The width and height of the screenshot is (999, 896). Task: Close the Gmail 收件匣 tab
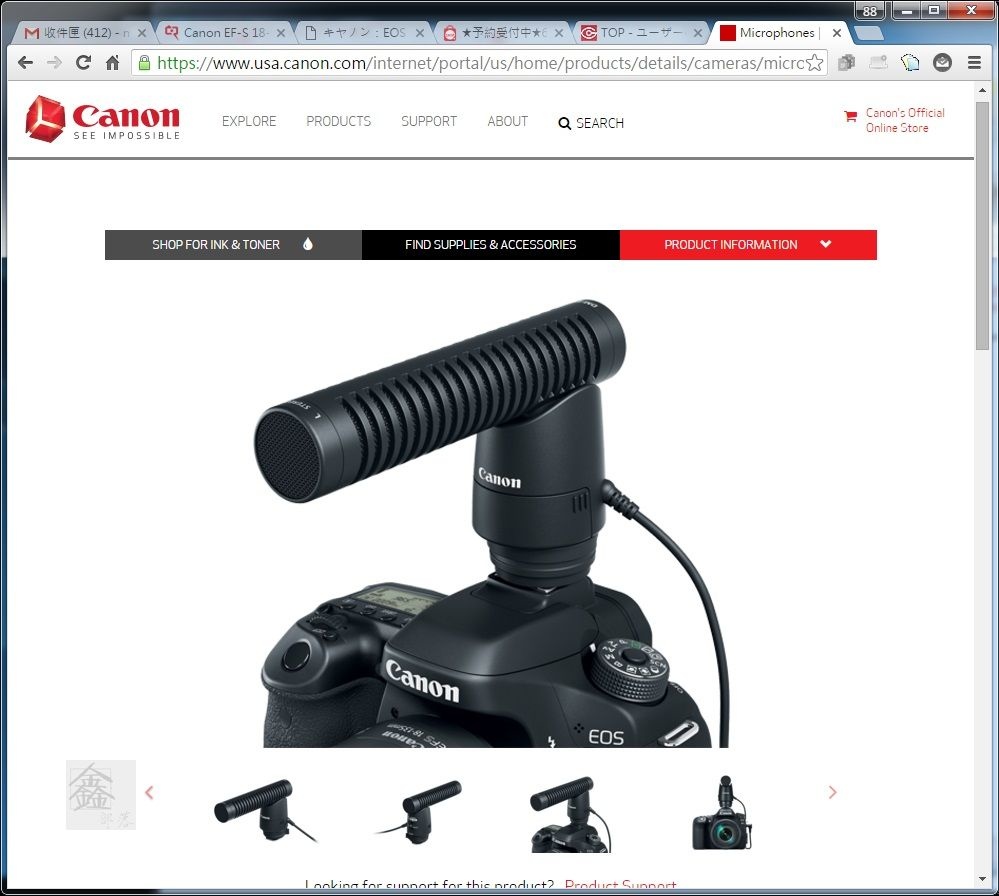coord(141,33)
